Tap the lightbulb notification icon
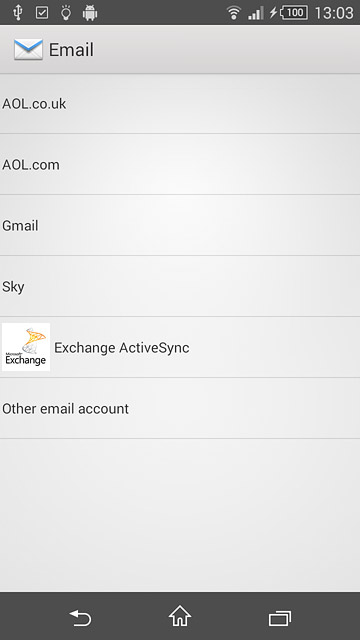 [x=66, y=13]
